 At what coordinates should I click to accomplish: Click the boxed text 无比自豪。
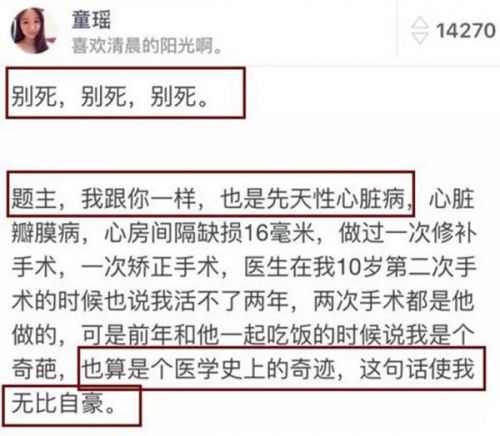[x=64, y=403]
